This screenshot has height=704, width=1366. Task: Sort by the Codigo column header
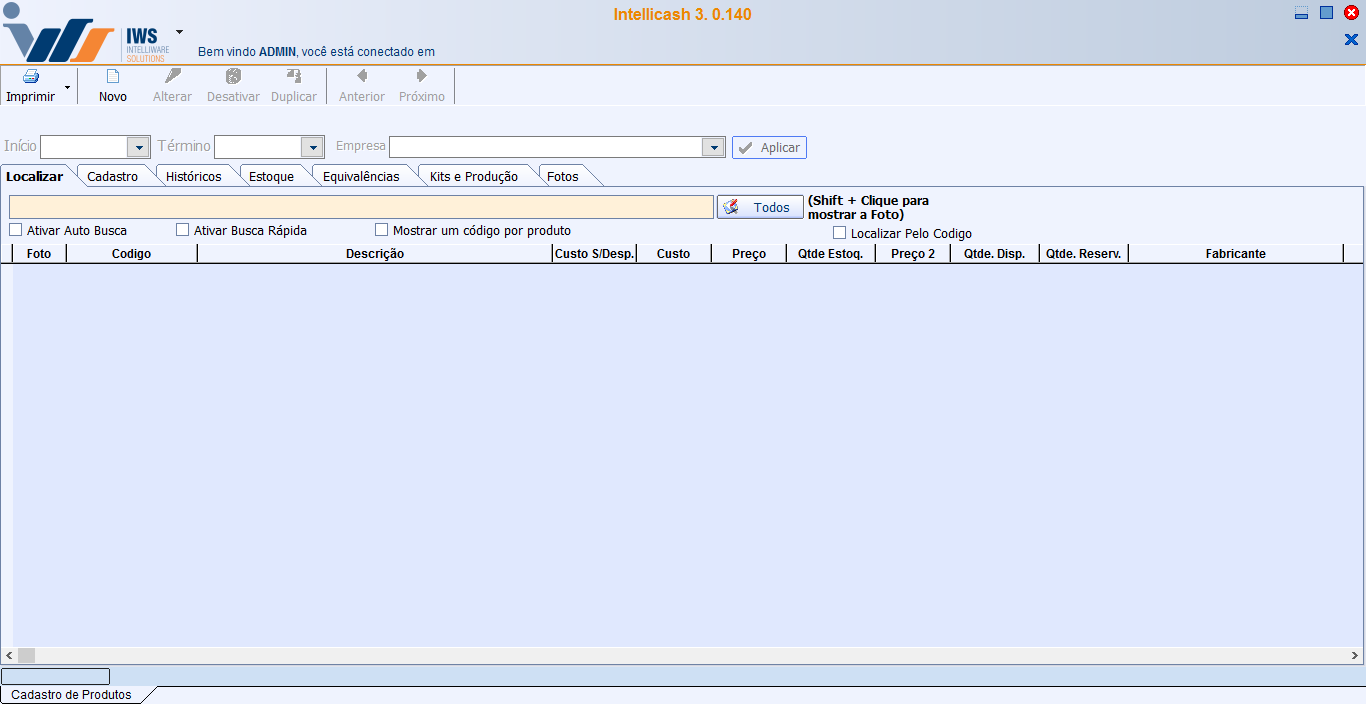point(132,254)
